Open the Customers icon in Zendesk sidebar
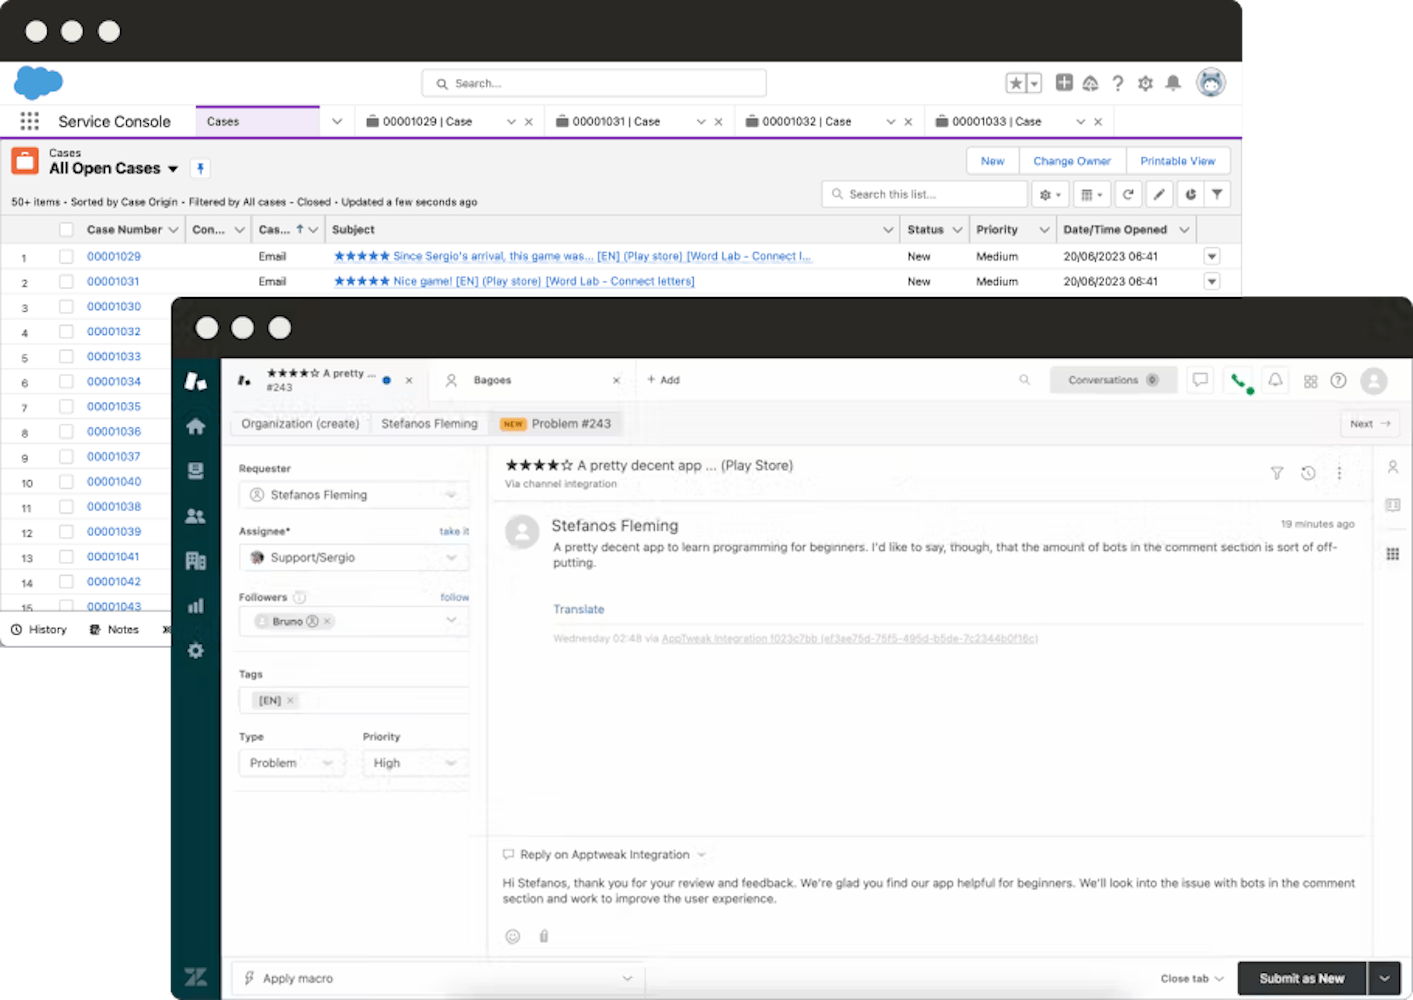 coord(196,515)
